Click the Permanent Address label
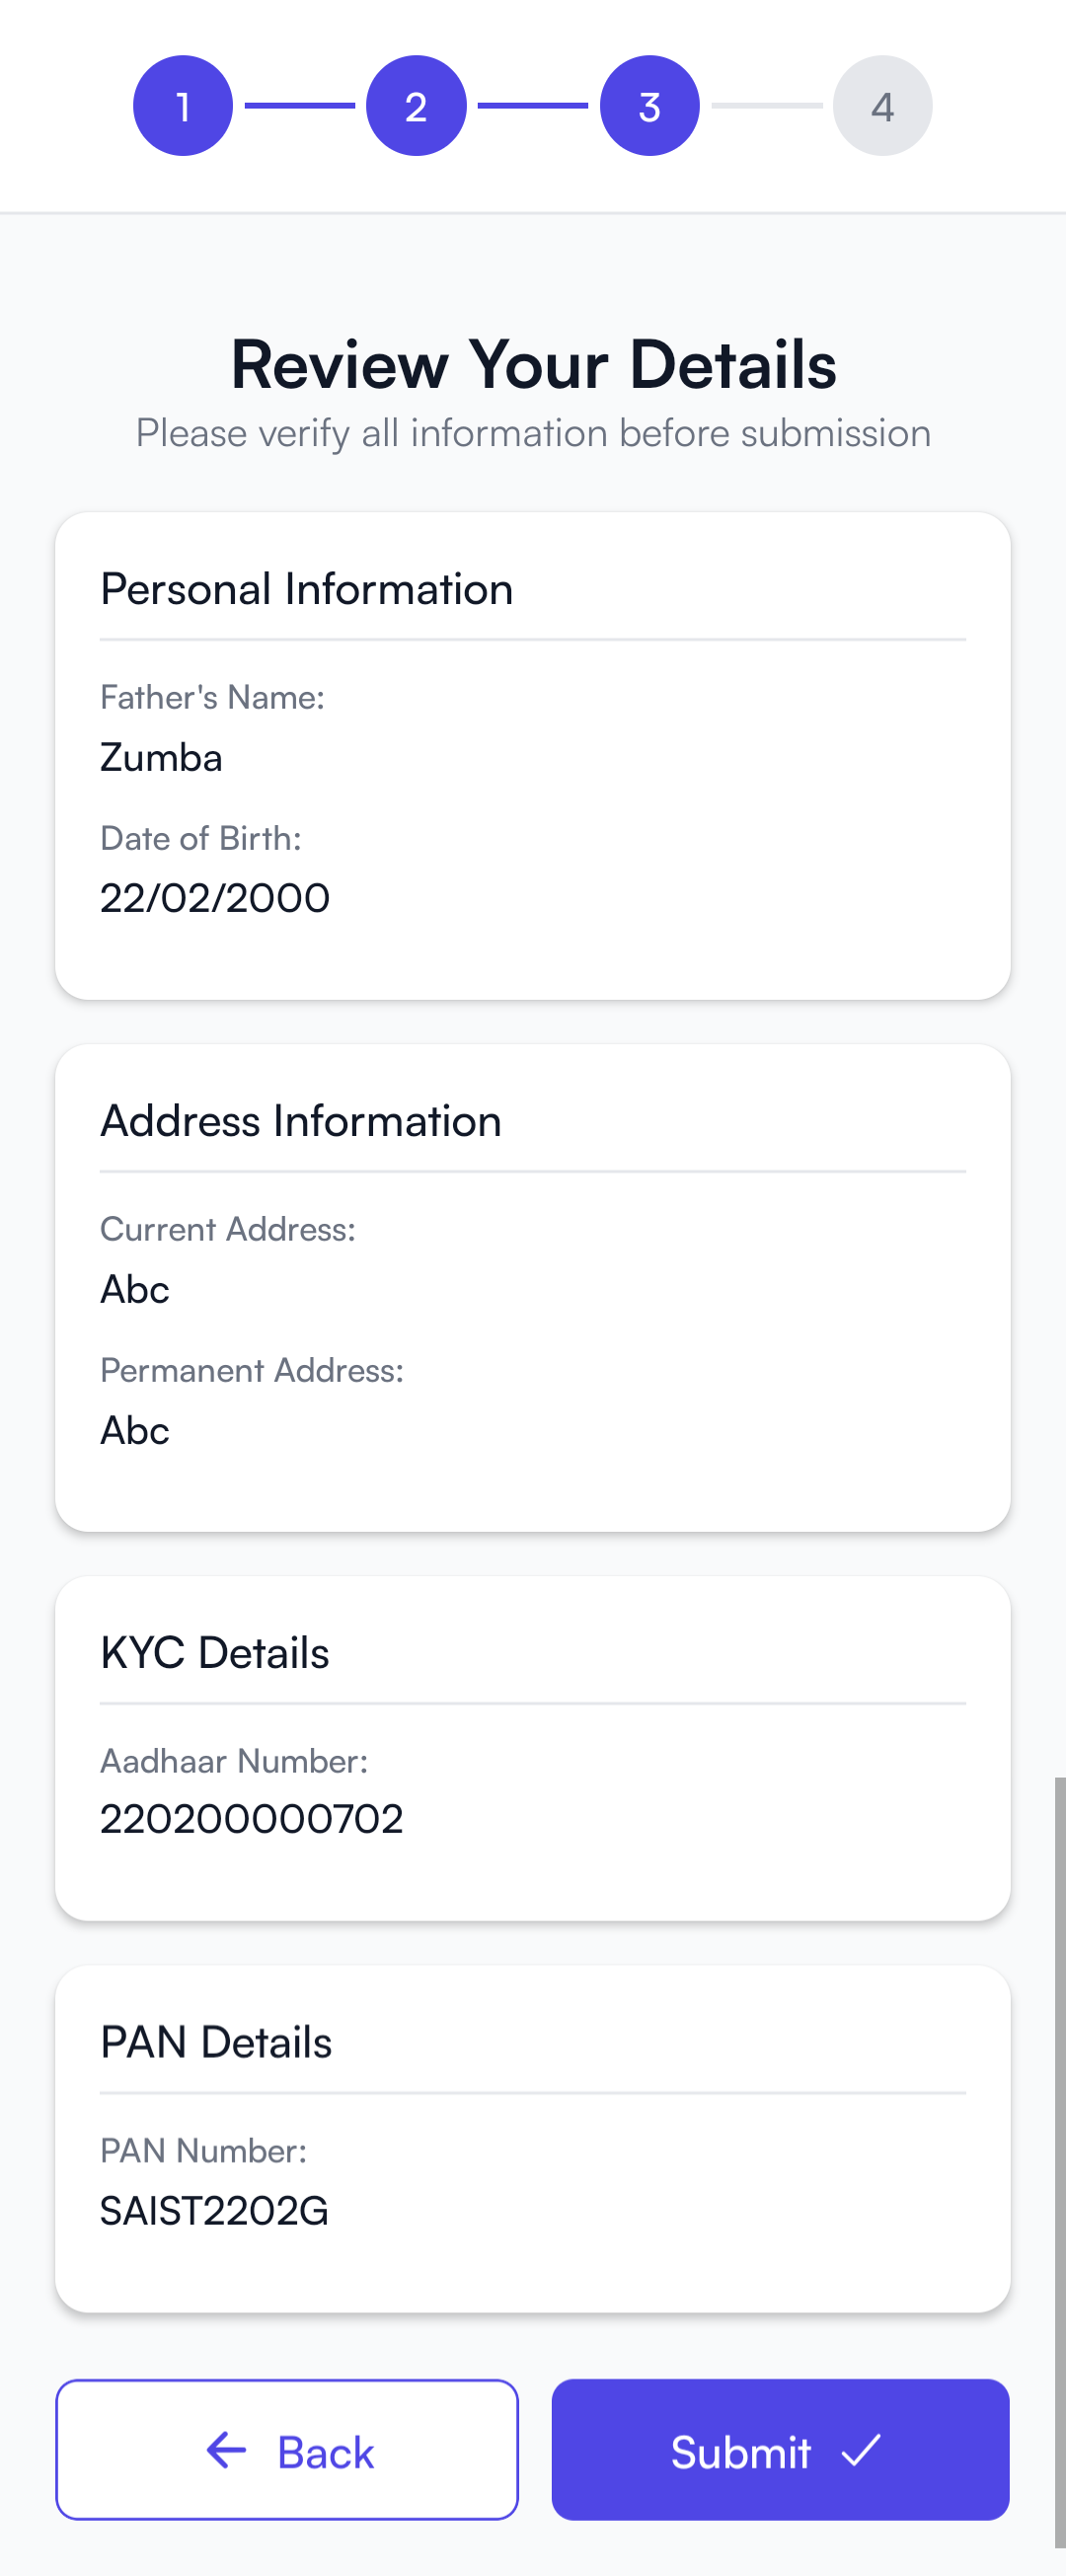 [252, 1370]
